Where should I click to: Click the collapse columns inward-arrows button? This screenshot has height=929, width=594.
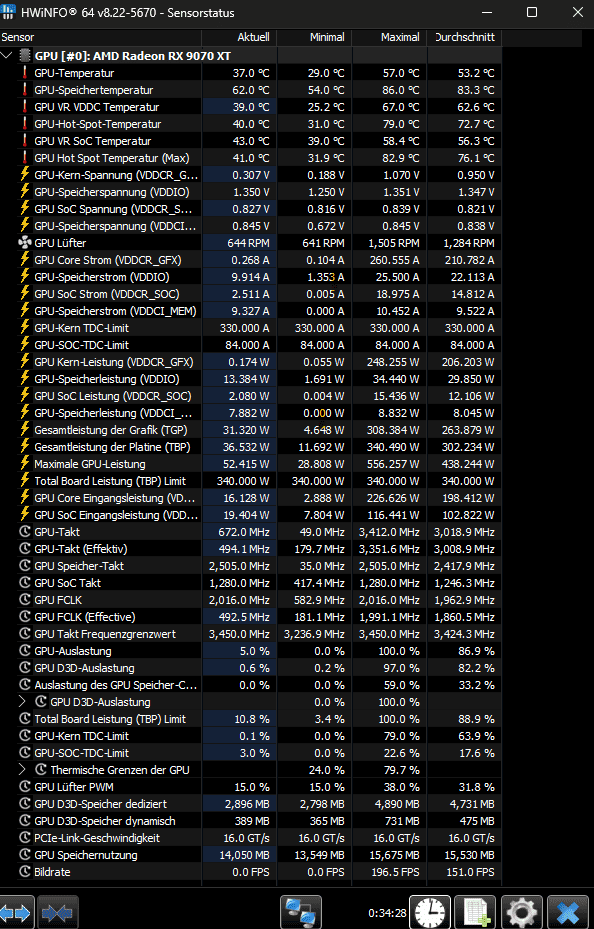pos(57,912)
